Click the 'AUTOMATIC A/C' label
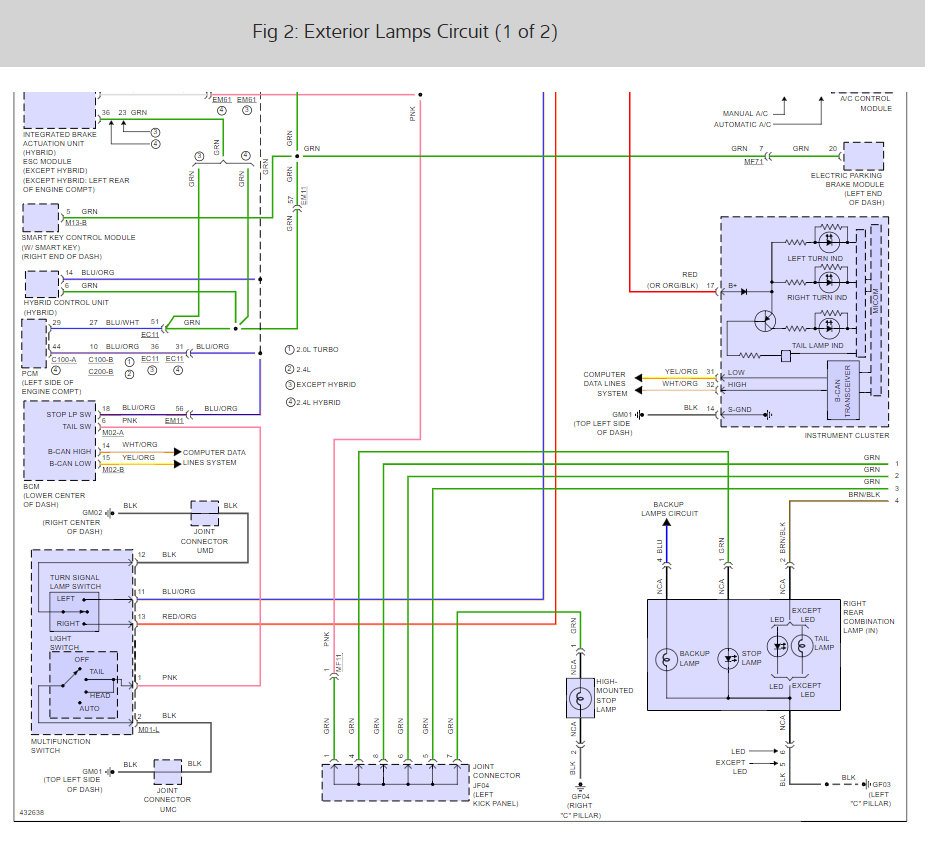Image resolution: width=925 pixels, height=845 pixels. pyautogui.click(x=742, y=125)
